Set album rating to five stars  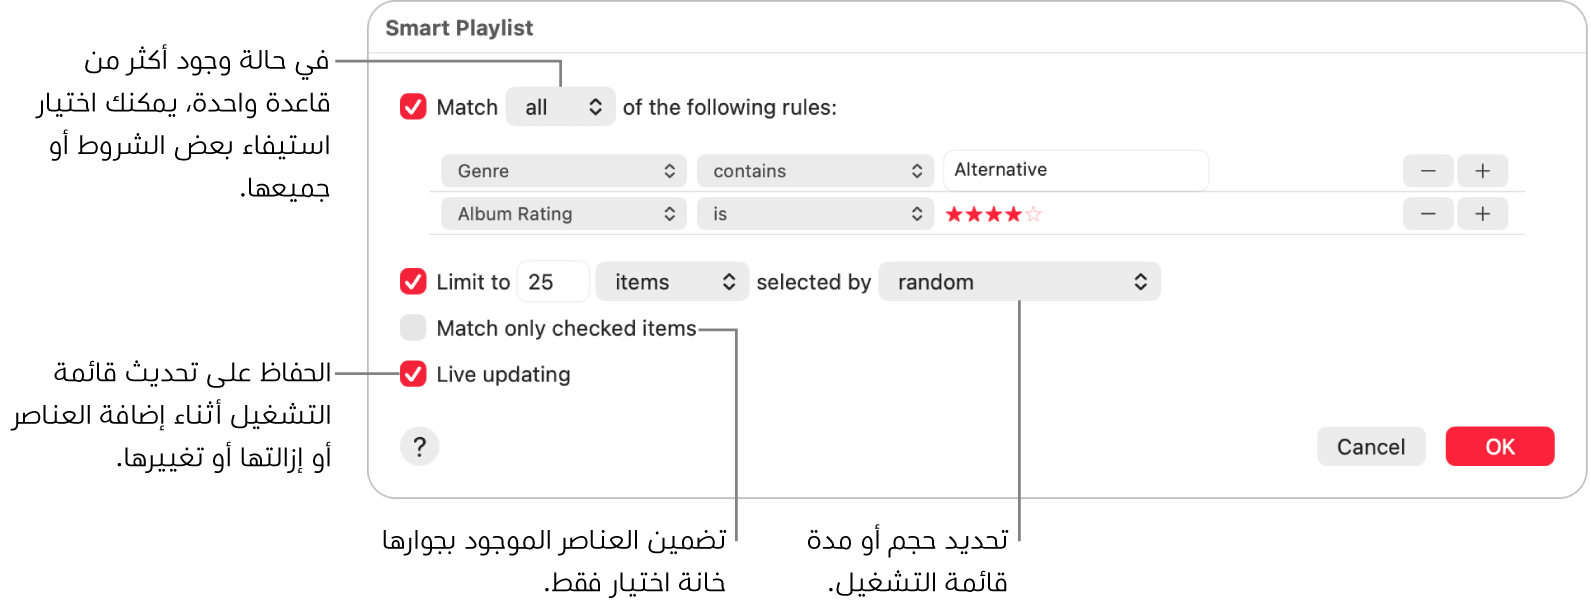pos(1033,214)
